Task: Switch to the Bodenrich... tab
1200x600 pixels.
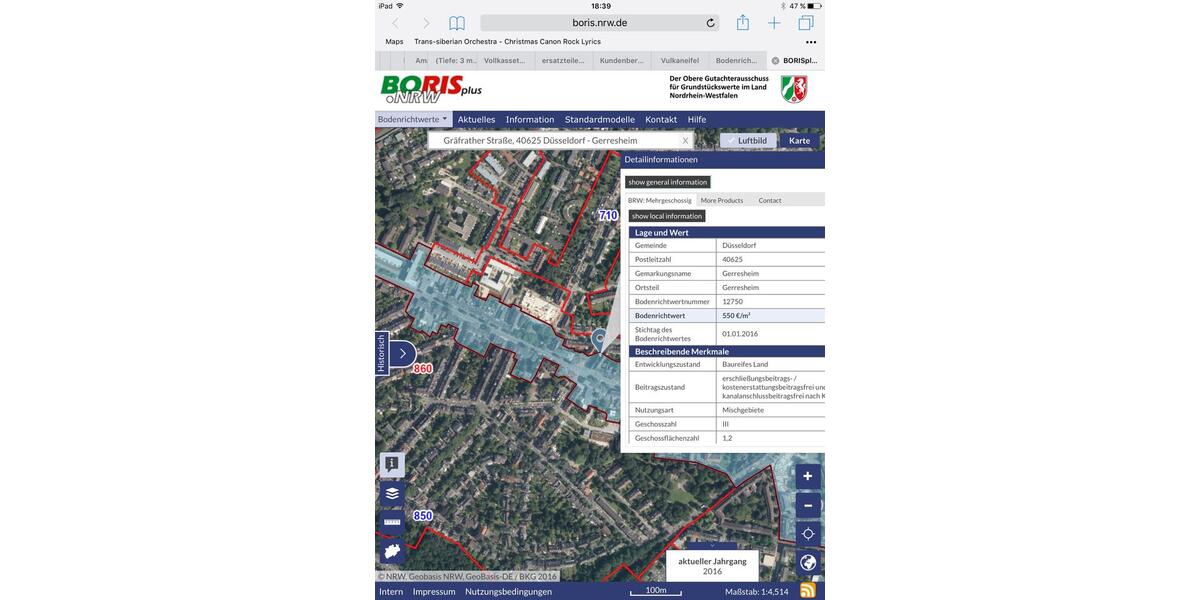Action: tap(737, 61)
